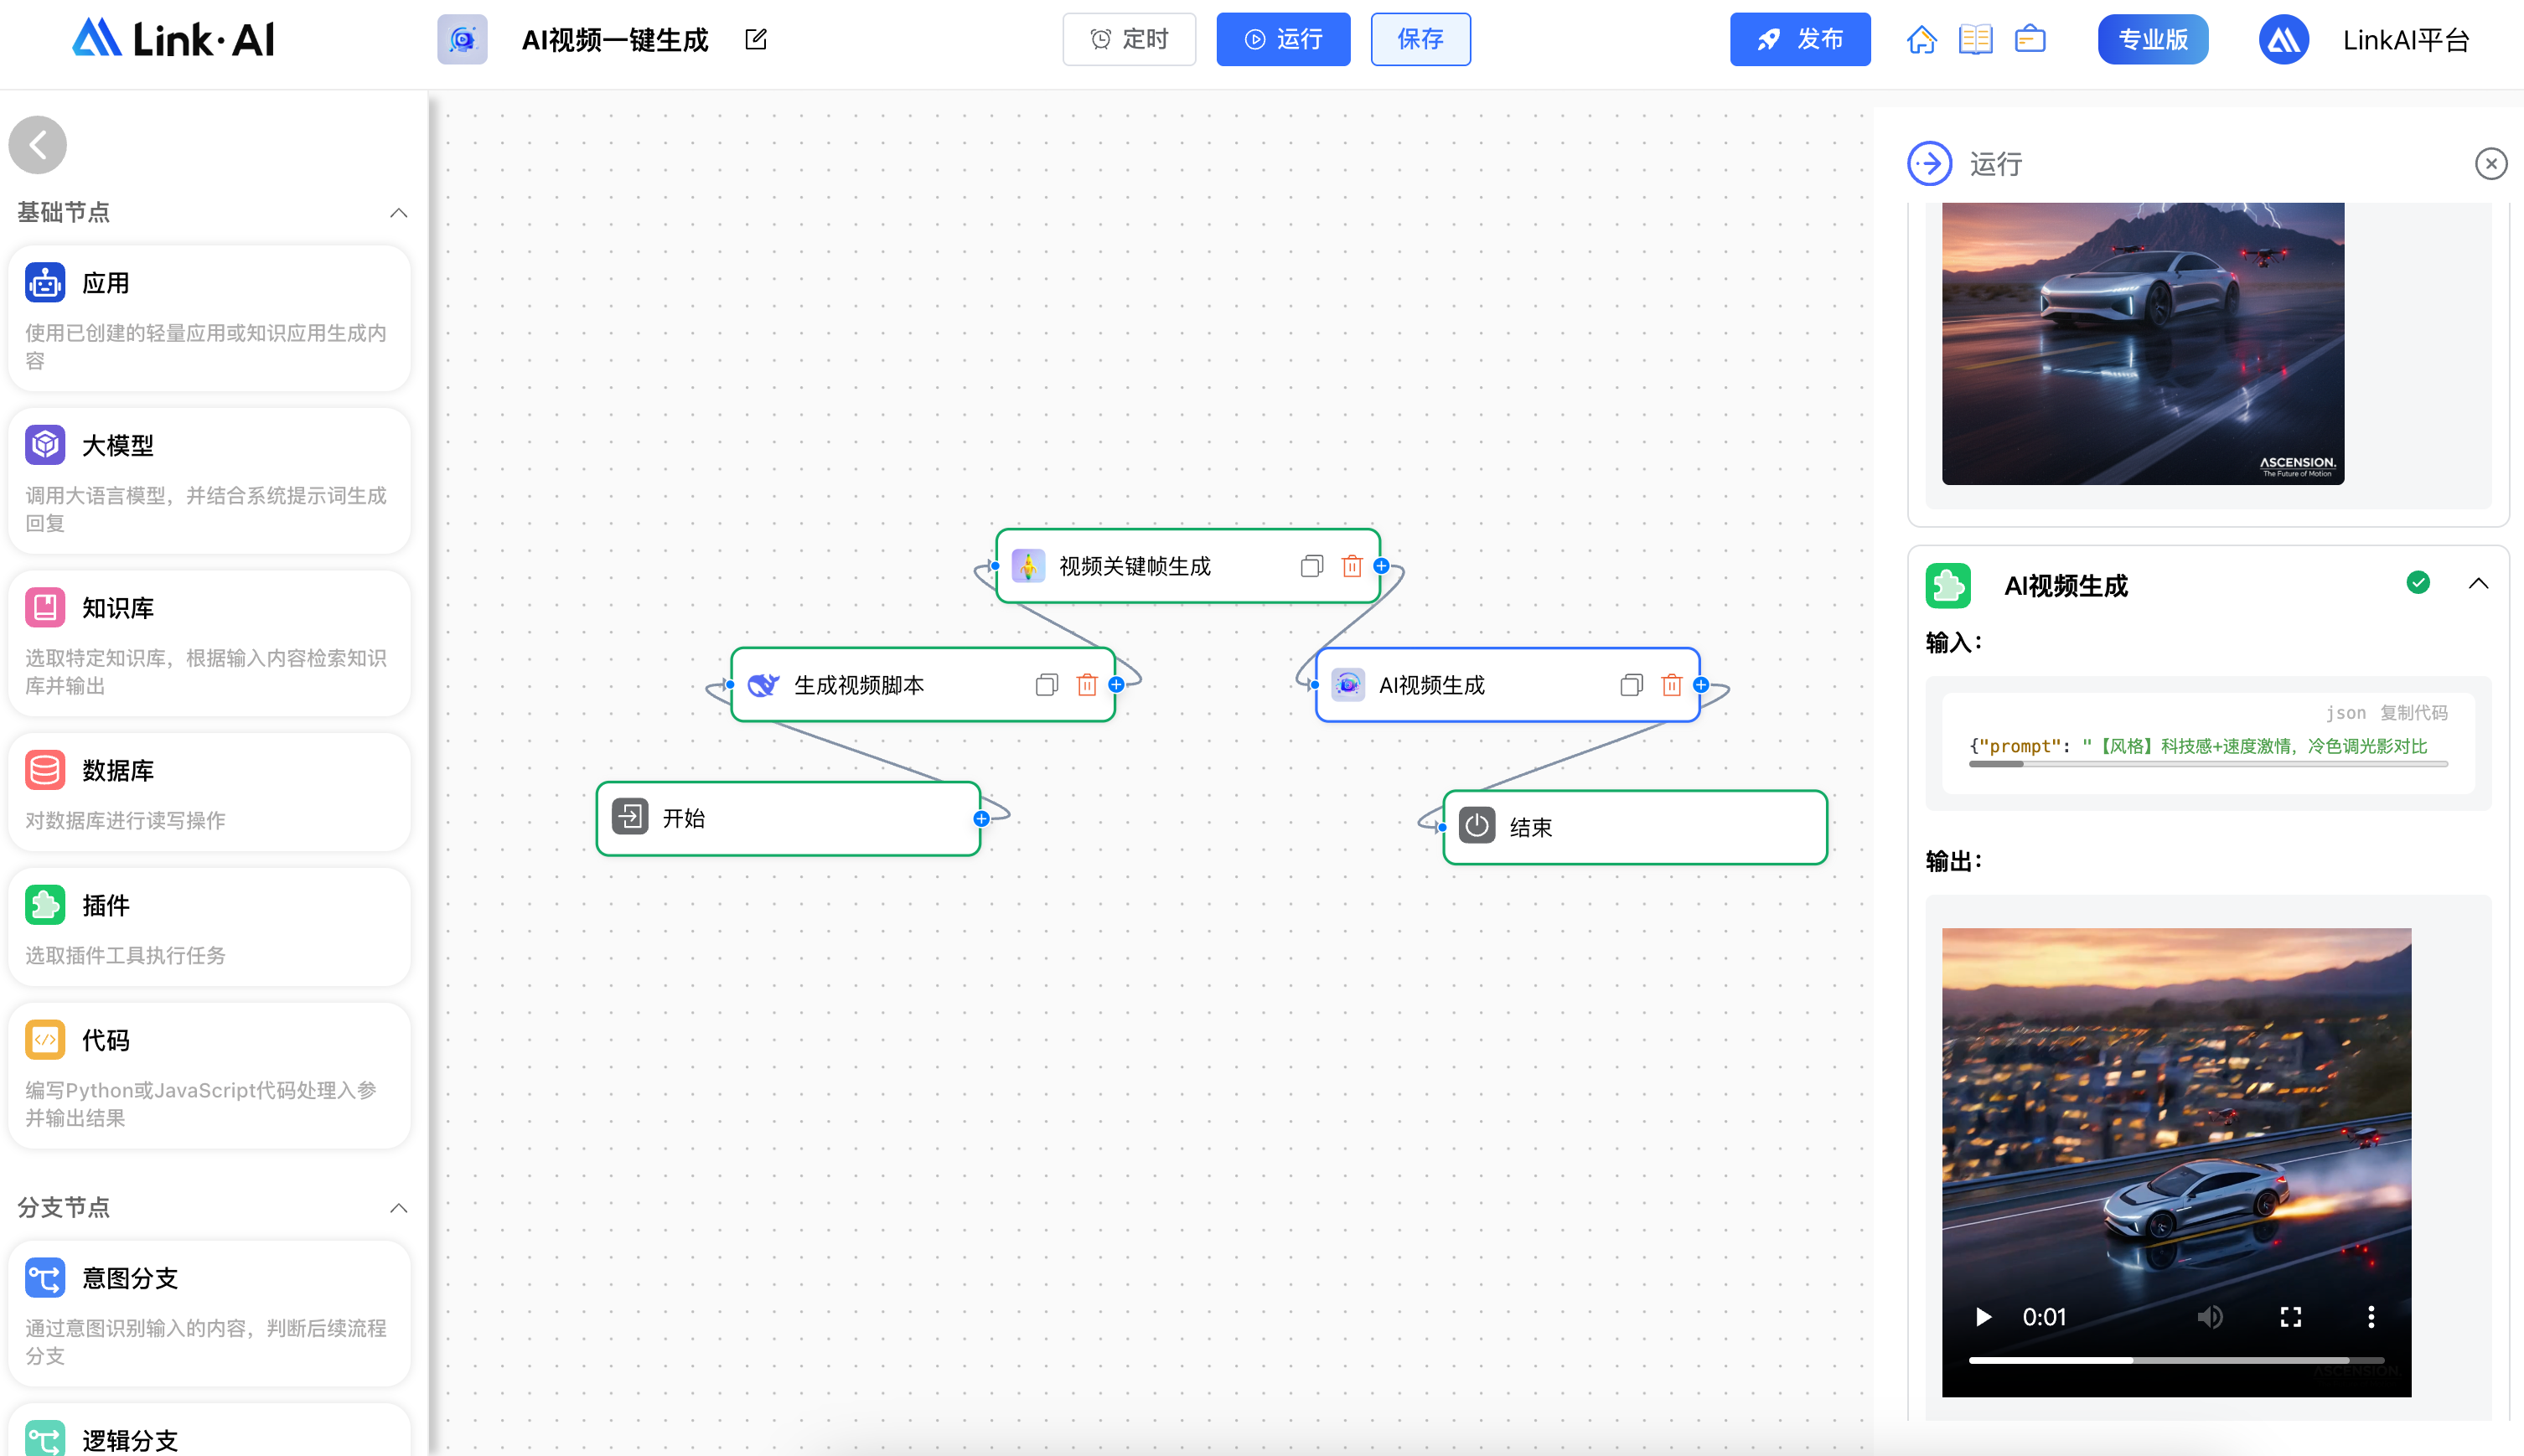Click the back arrow circle in sidebar

coord(38,145)
